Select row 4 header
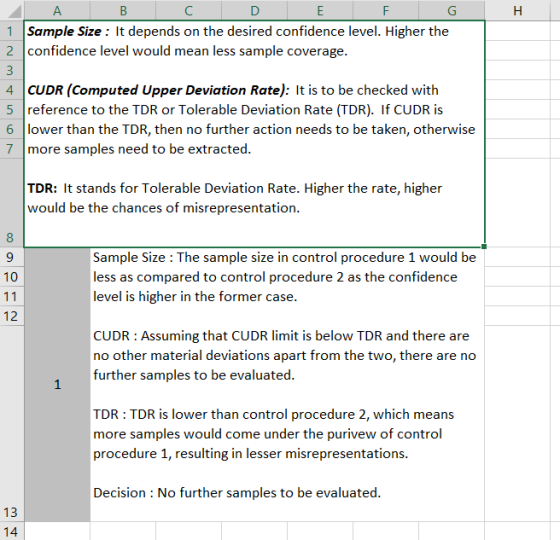The height and width of the screenshot is (540, 560). click(x=12, y=90)
